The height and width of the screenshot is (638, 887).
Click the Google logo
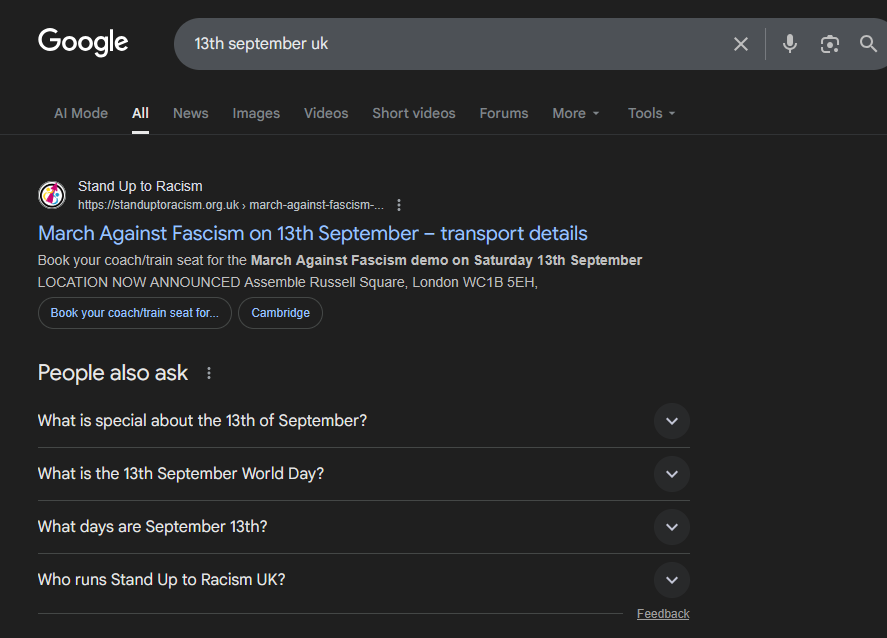[83, 42]
